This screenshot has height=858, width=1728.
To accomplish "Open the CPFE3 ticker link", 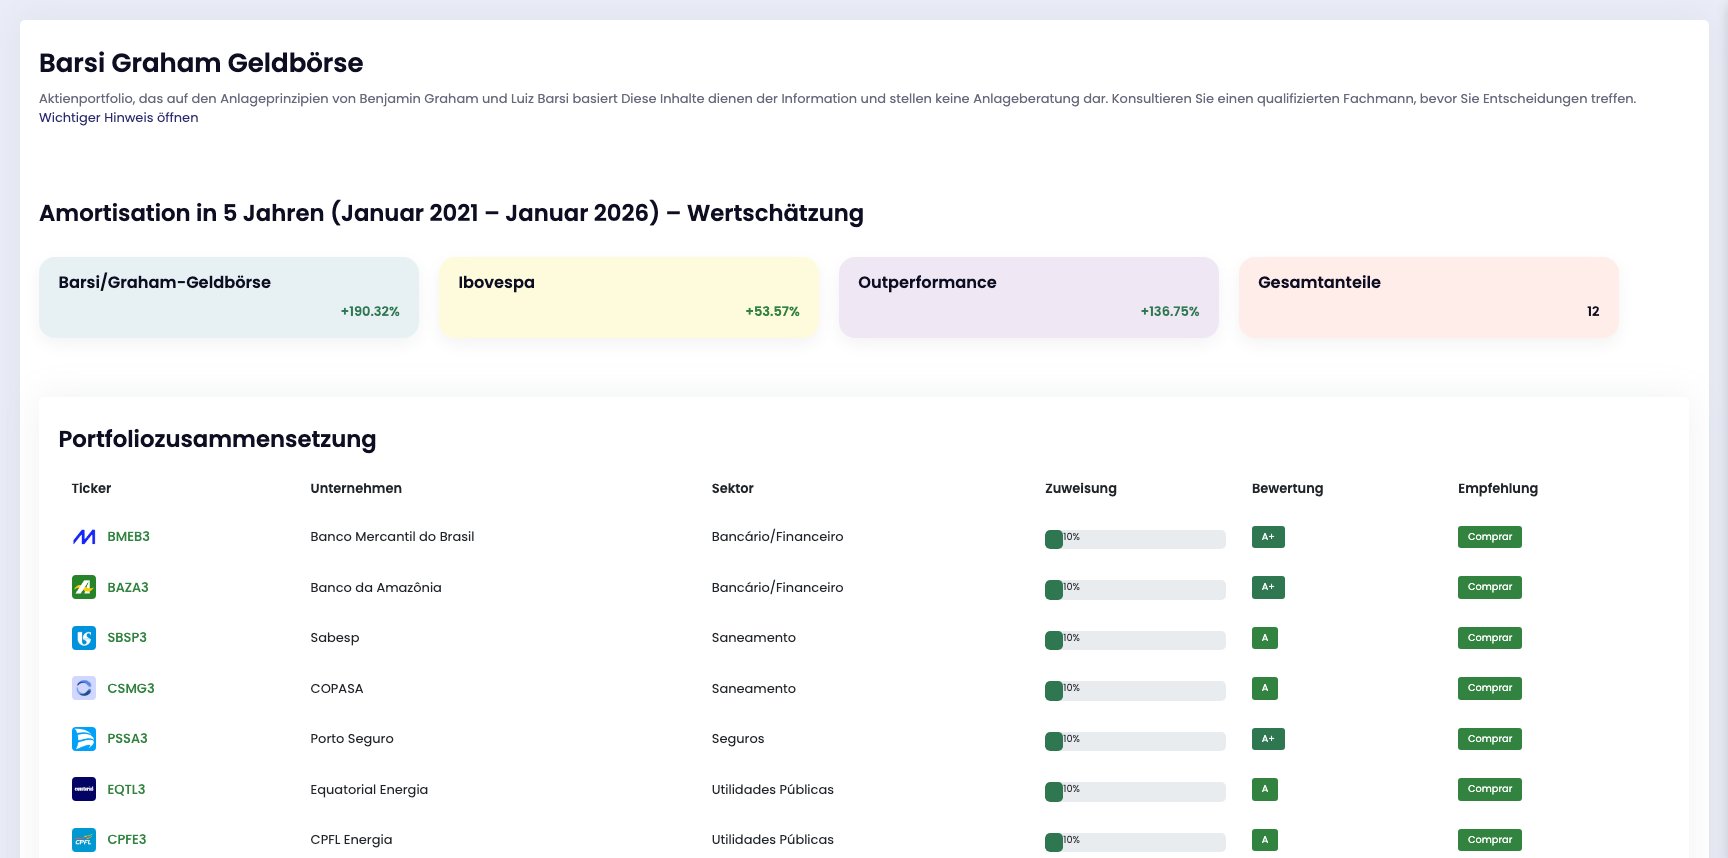I will pyautogui.click(x=127, y=840).
